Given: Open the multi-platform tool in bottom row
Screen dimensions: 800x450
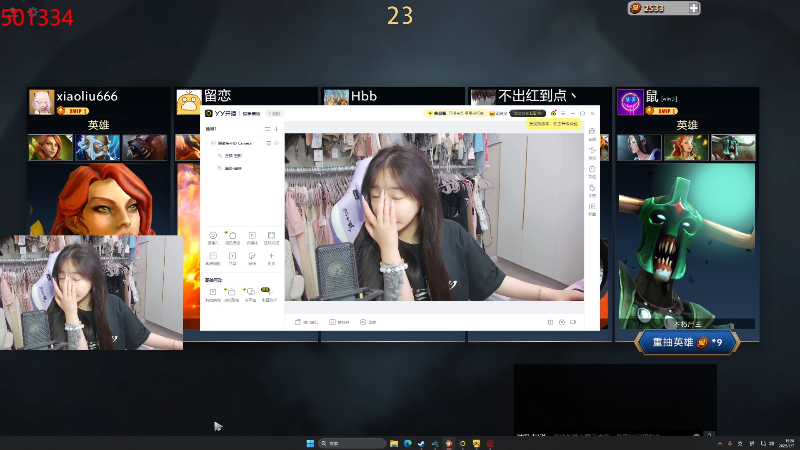Looking at the screenshot, I should pos(250,294).
